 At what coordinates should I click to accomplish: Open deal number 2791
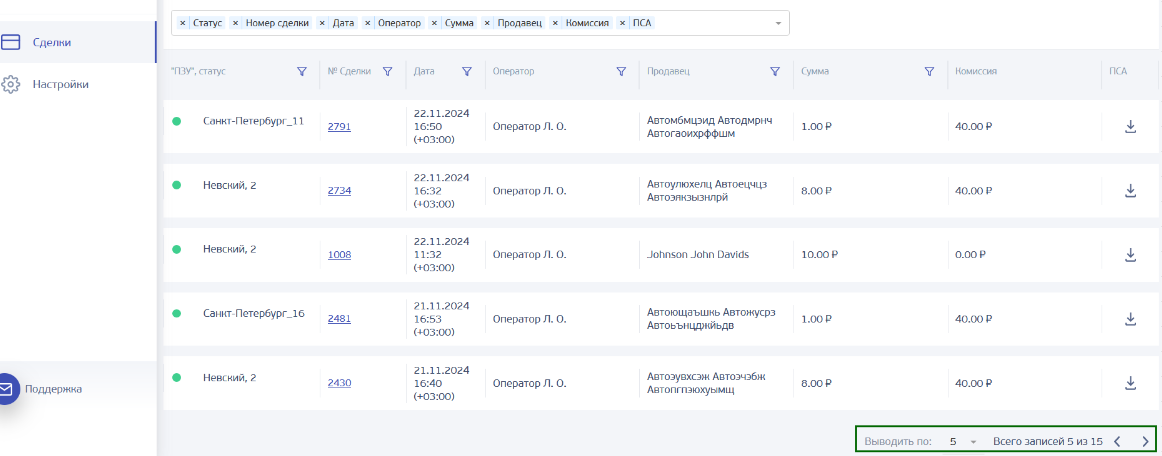[x=339, y=127]
